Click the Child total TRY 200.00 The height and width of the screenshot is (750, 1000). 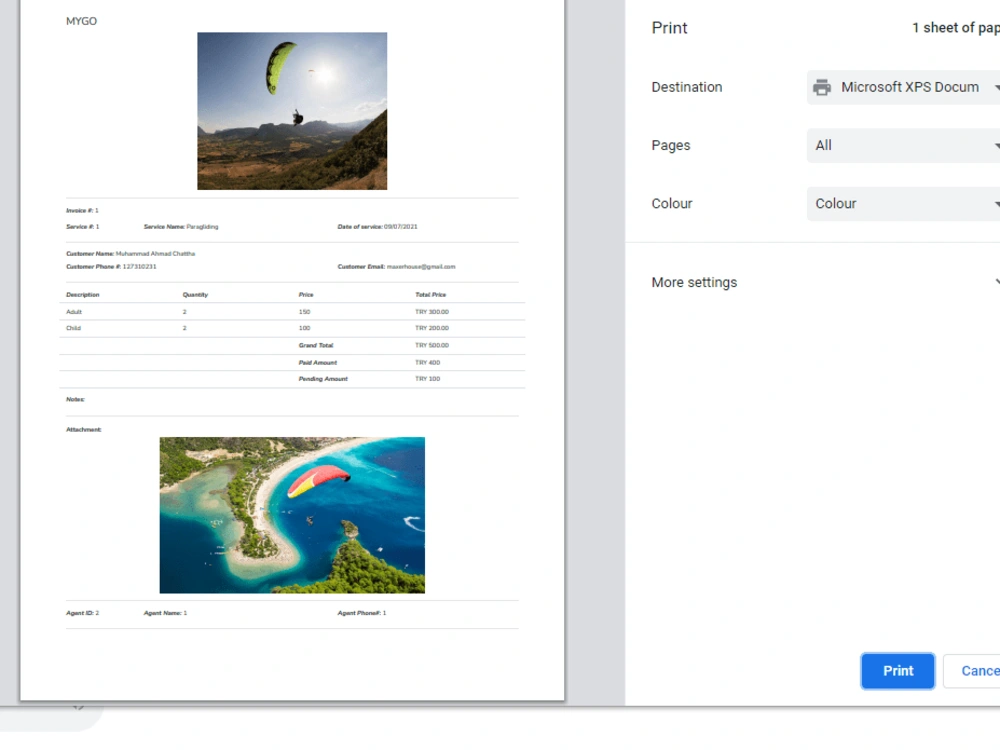pos(432,328)
